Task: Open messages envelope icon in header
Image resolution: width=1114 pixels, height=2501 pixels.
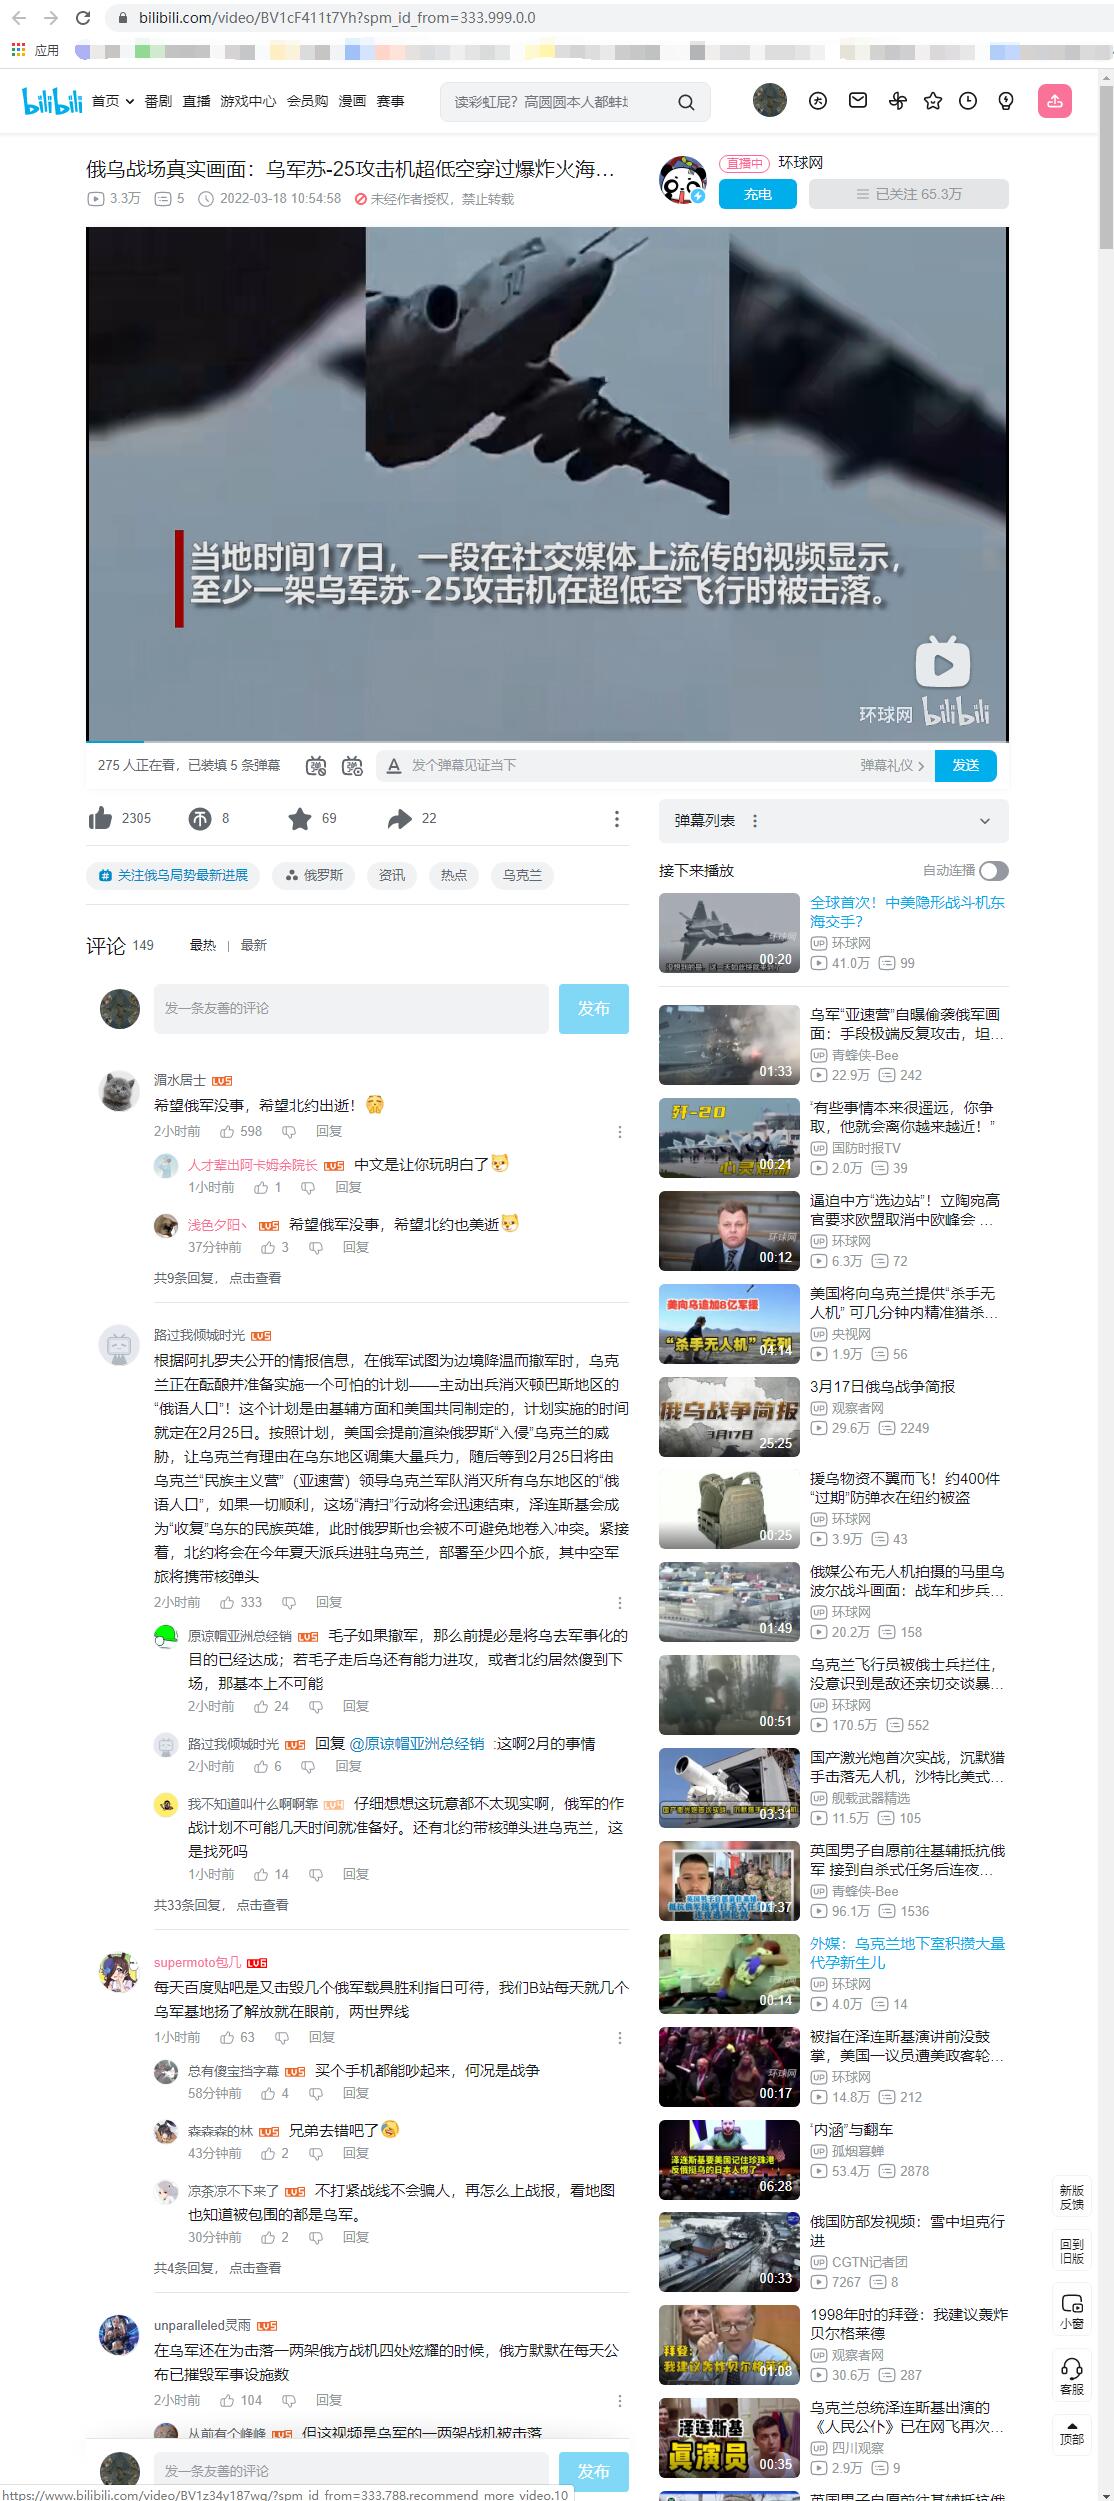Action: (x=858, y=101)
